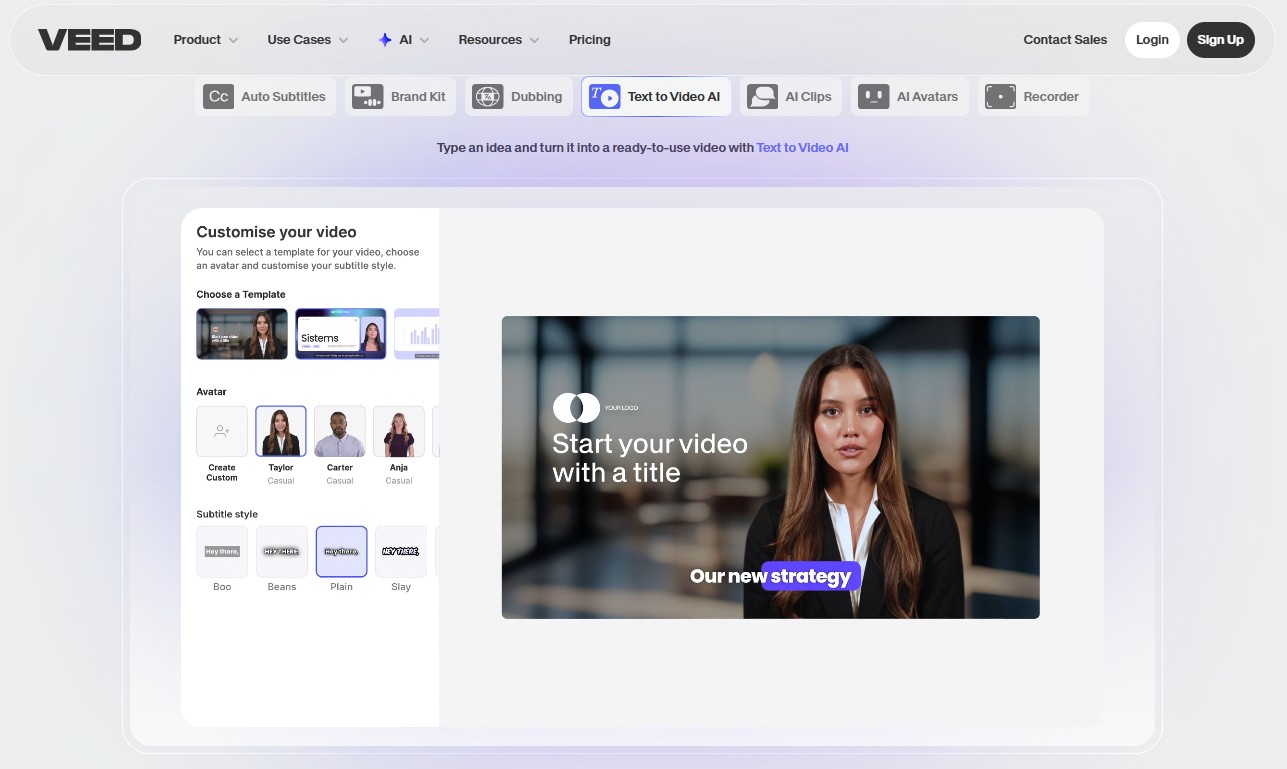Pick the Slay subtitle style

[x=401, y=552]
